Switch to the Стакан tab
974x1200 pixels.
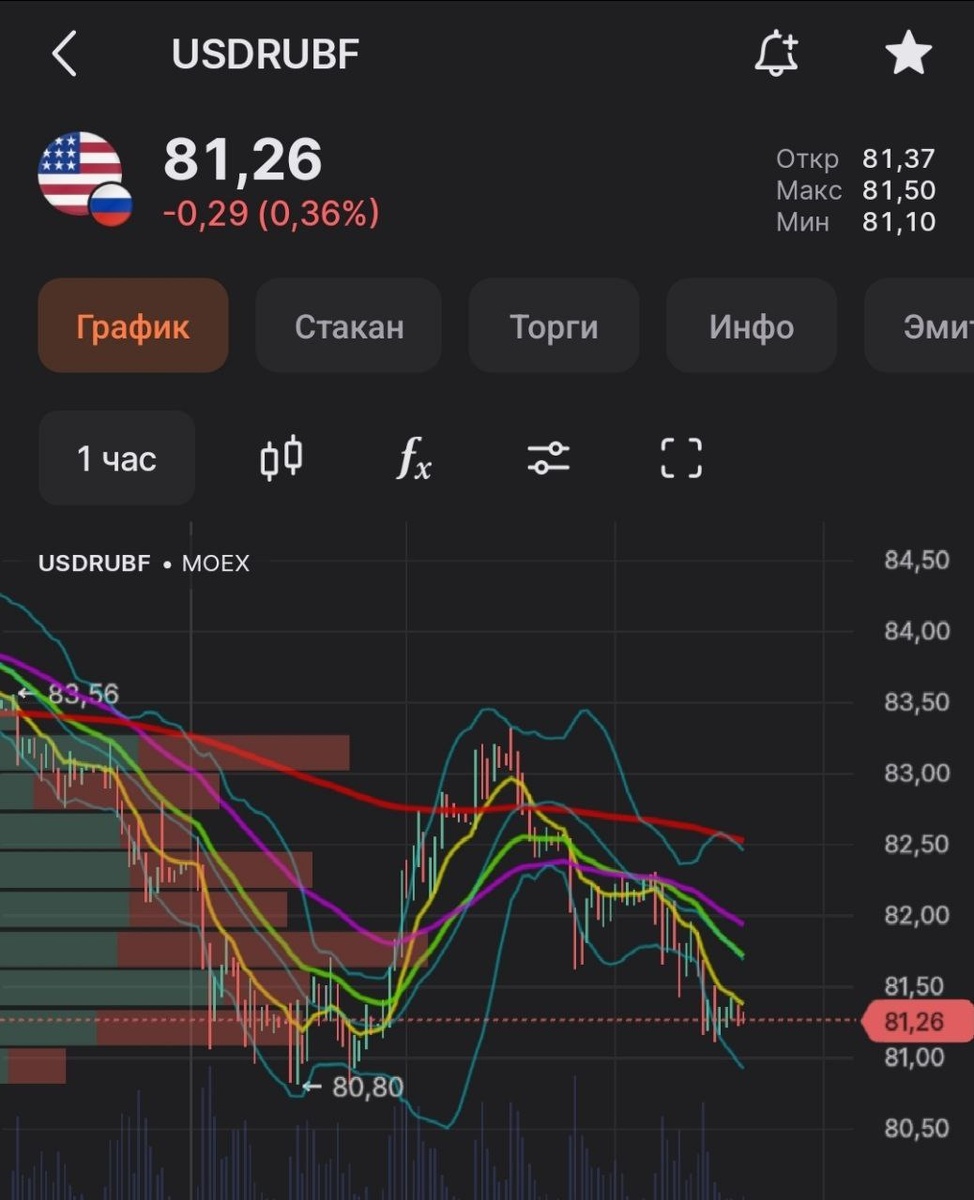pos(349,326)
